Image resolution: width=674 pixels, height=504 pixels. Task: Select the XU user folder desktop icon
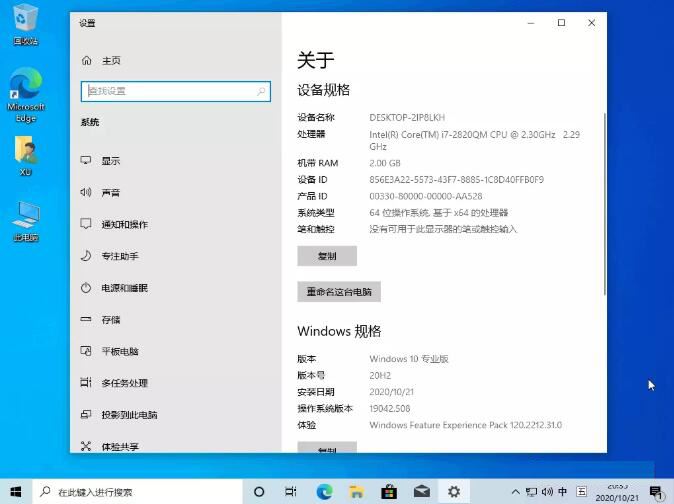26,156
